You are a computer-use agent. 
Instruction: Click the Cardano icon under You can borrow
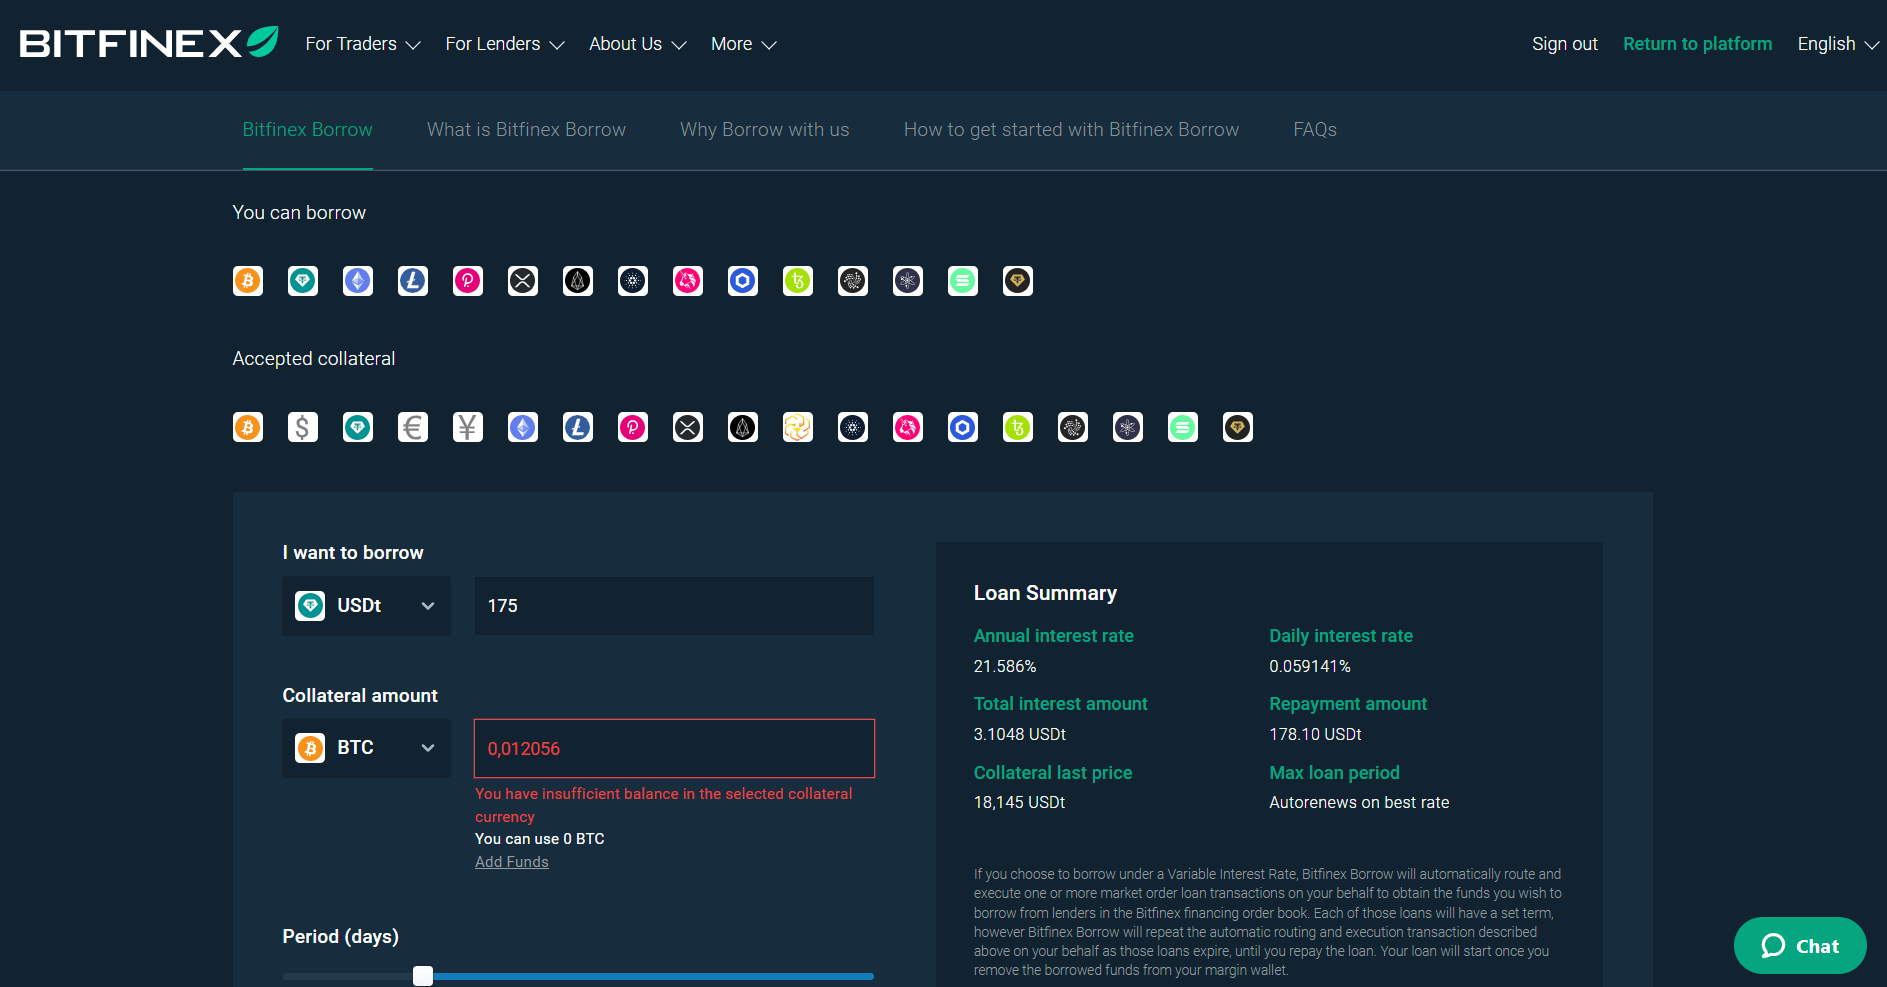pos(633,281)
